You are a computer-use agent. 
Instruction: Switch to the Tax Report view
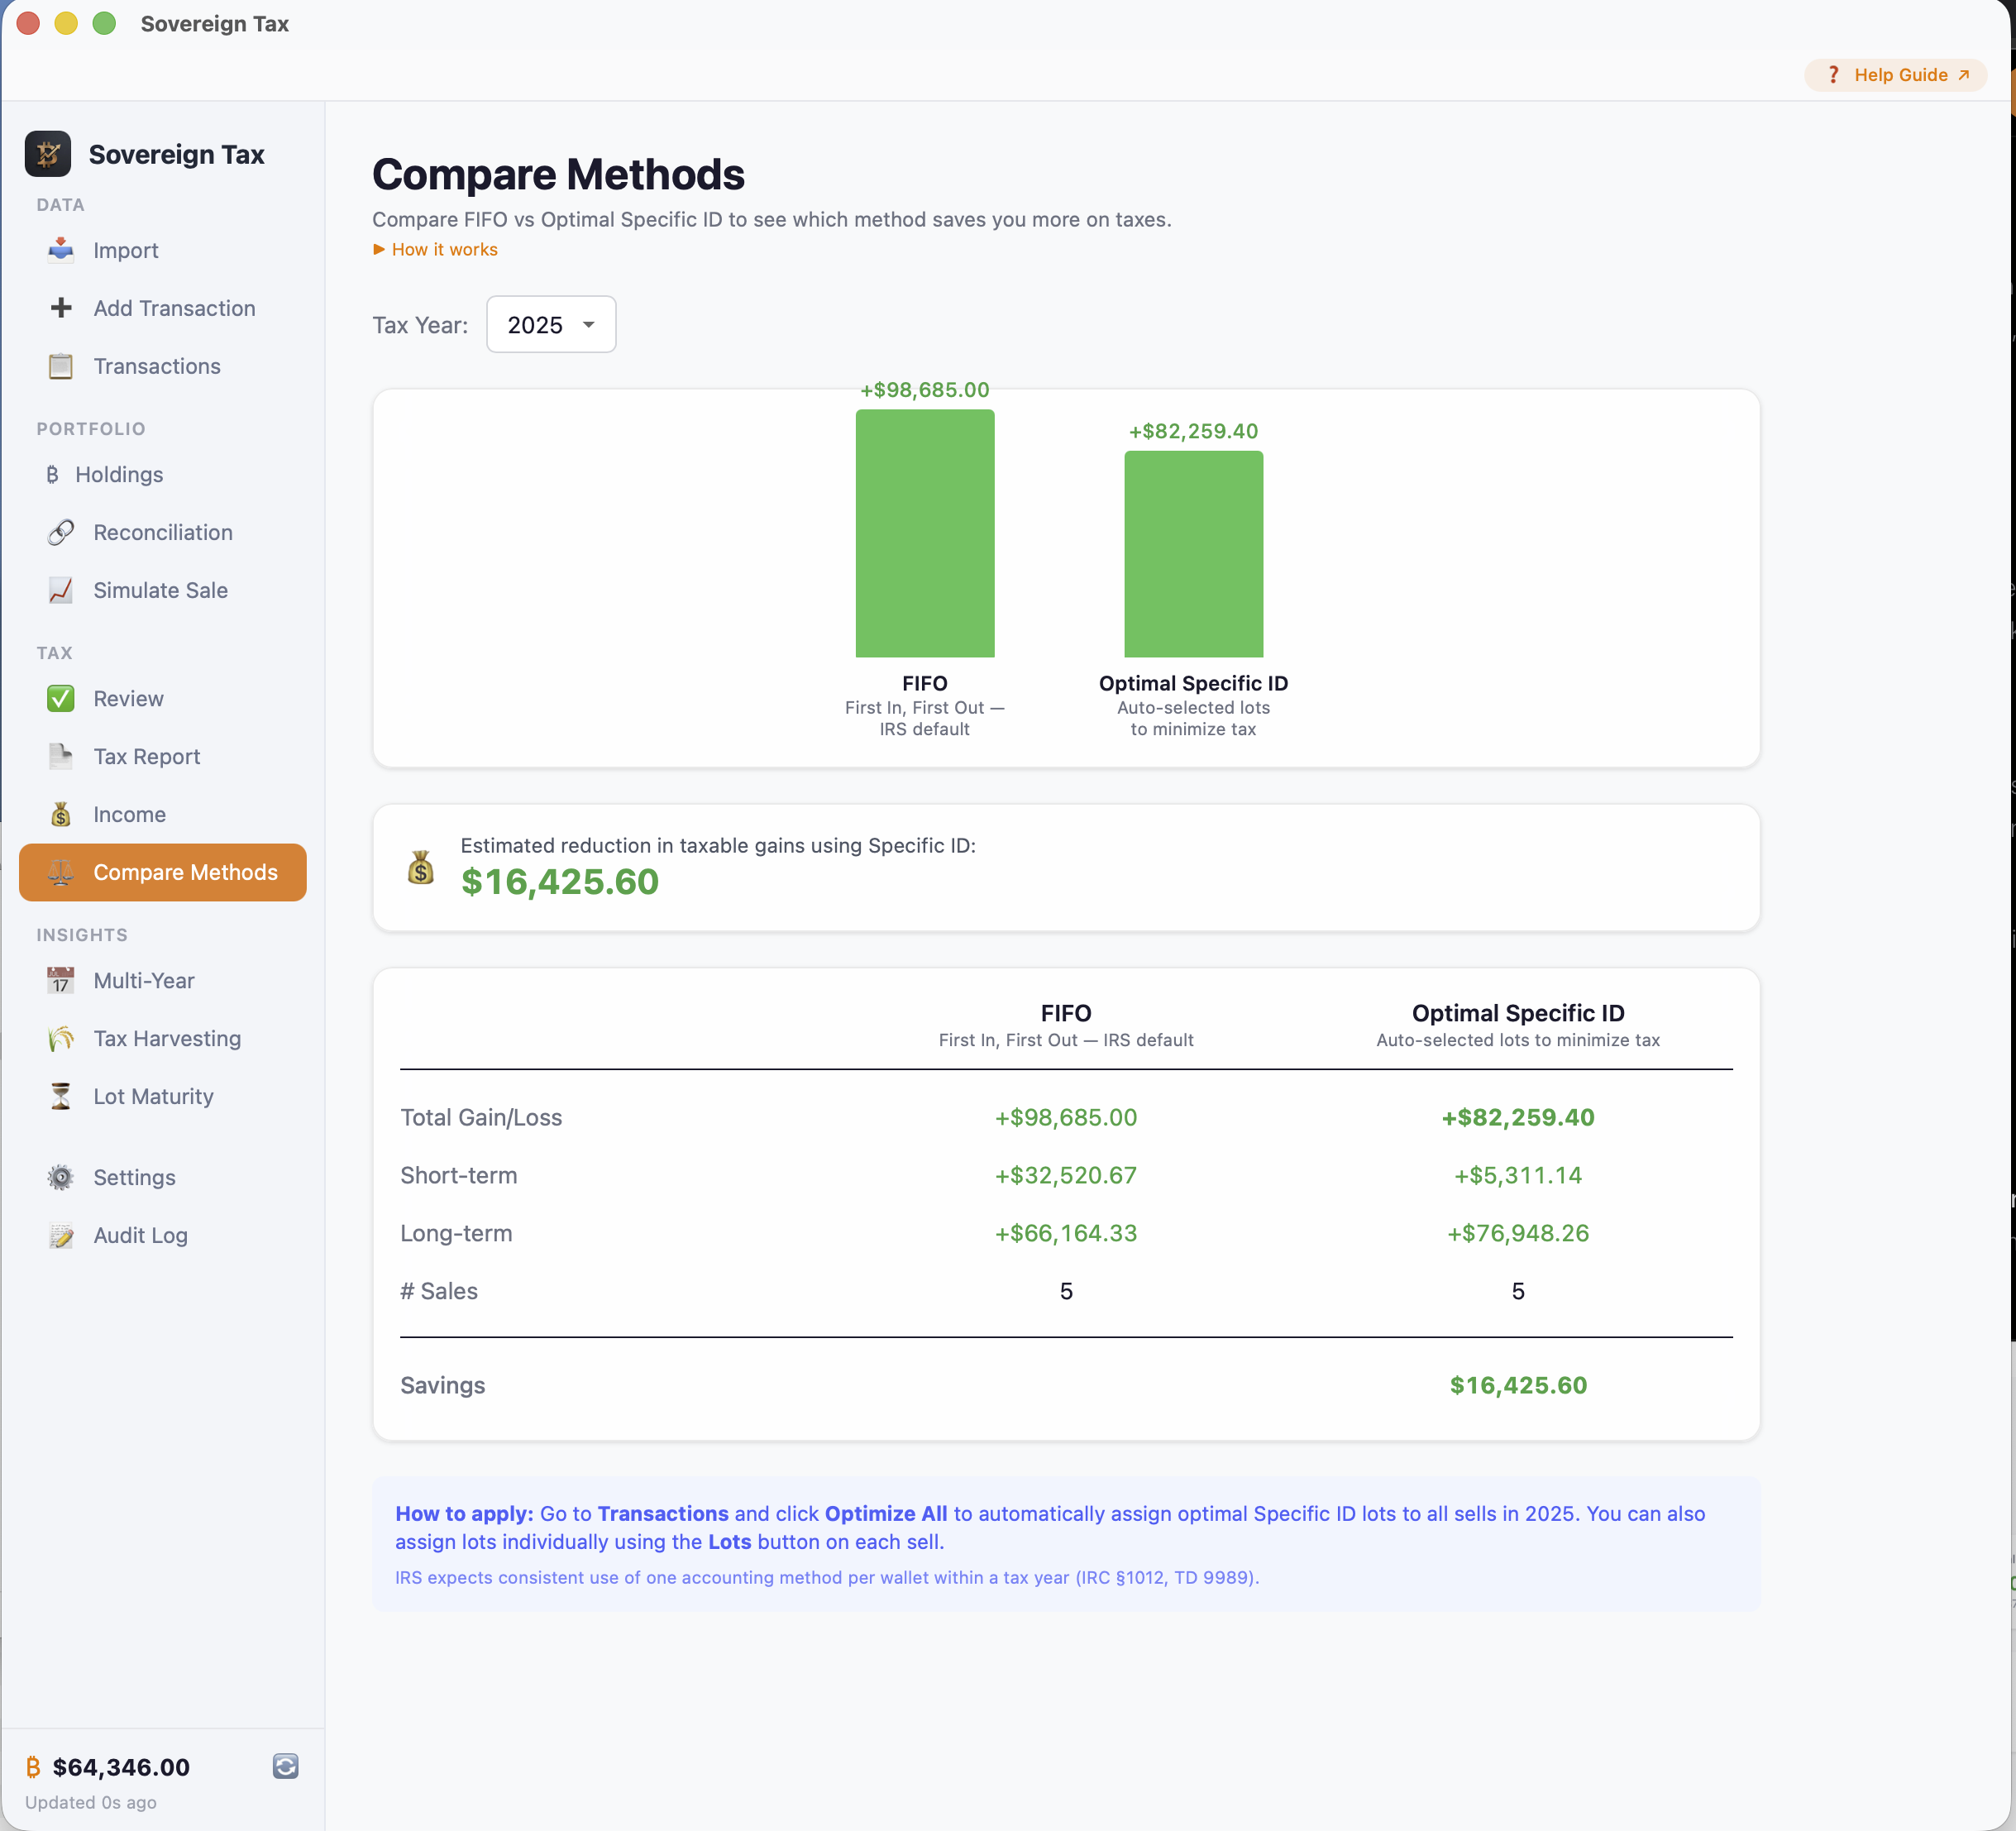146,756
